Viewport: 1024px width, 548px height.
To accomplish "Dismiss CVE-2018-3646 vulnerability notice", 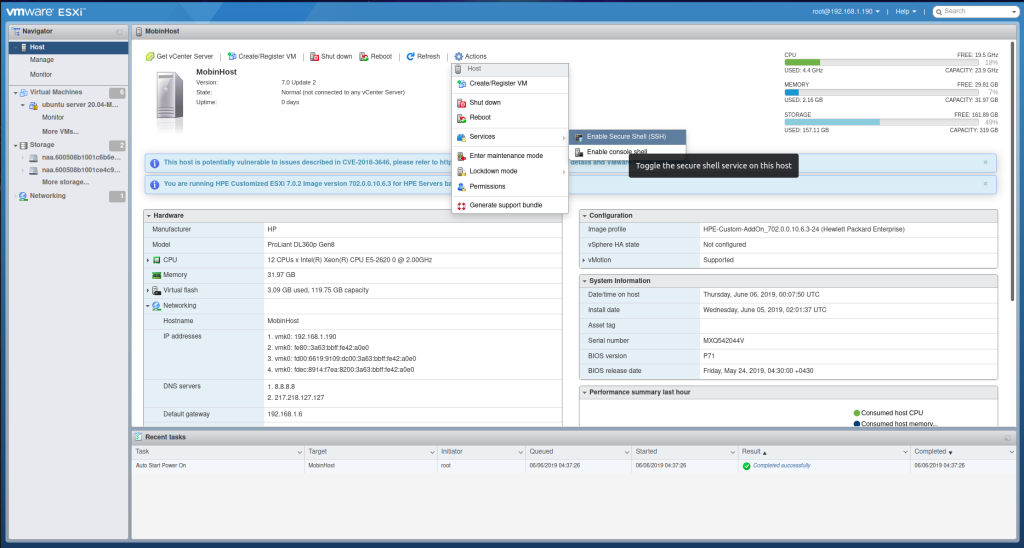I will [x=985, y=162].
